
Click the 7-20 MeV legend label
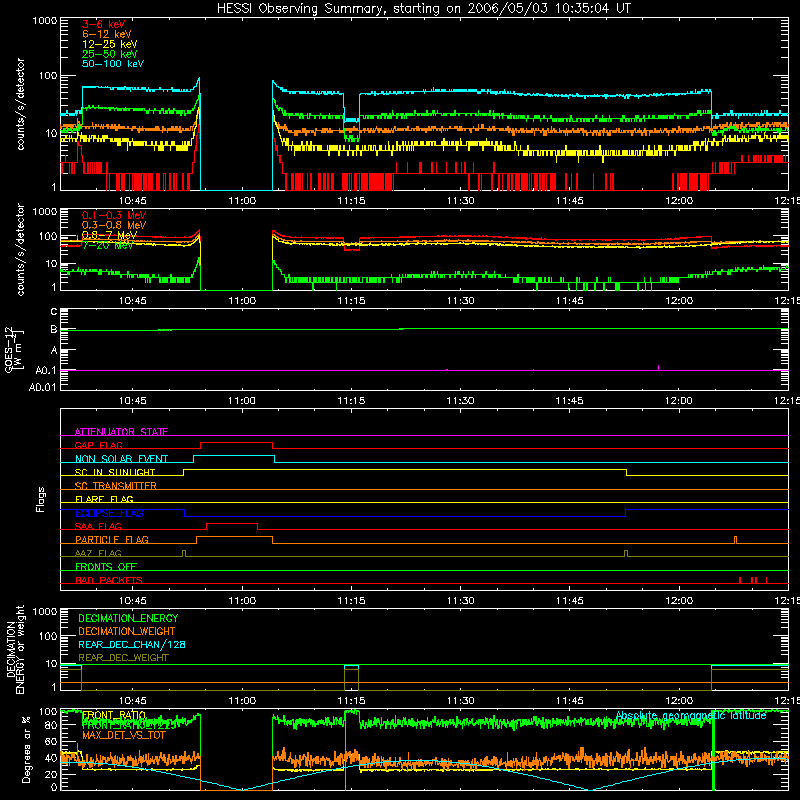108,245
